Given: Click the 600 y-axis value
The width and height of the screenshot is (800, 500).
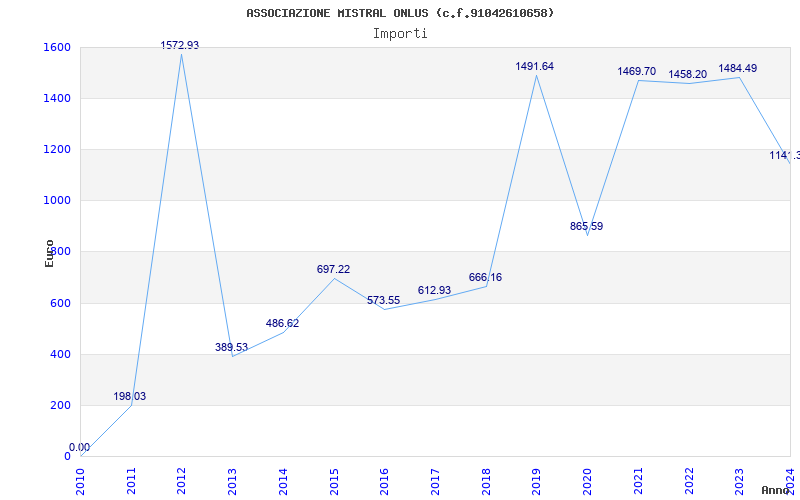Looking at the screenshot, I should coord(61,303).
